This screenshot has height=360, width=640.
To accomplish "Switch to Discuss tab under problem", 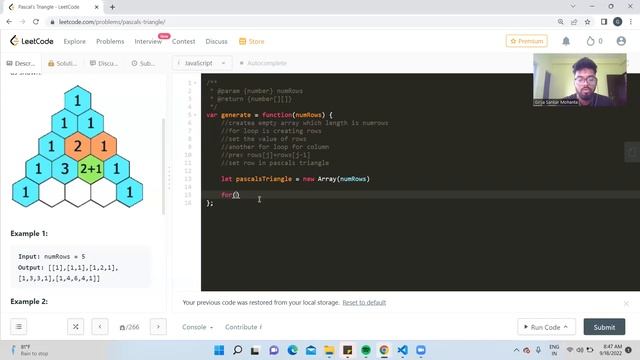I will [104, 63].
